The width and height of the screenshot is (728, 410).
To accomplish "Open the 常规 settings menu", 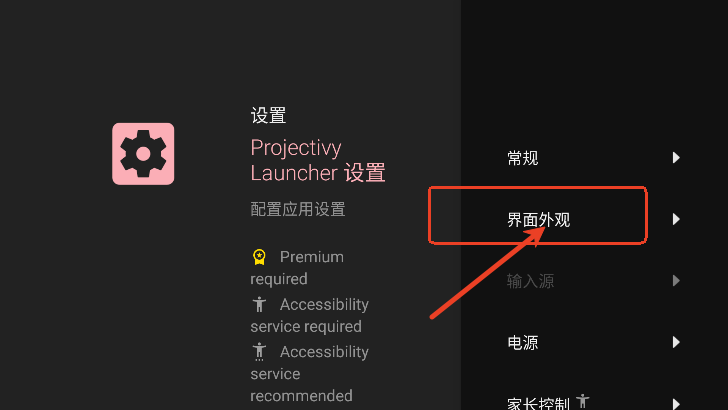I will [594, 158].
